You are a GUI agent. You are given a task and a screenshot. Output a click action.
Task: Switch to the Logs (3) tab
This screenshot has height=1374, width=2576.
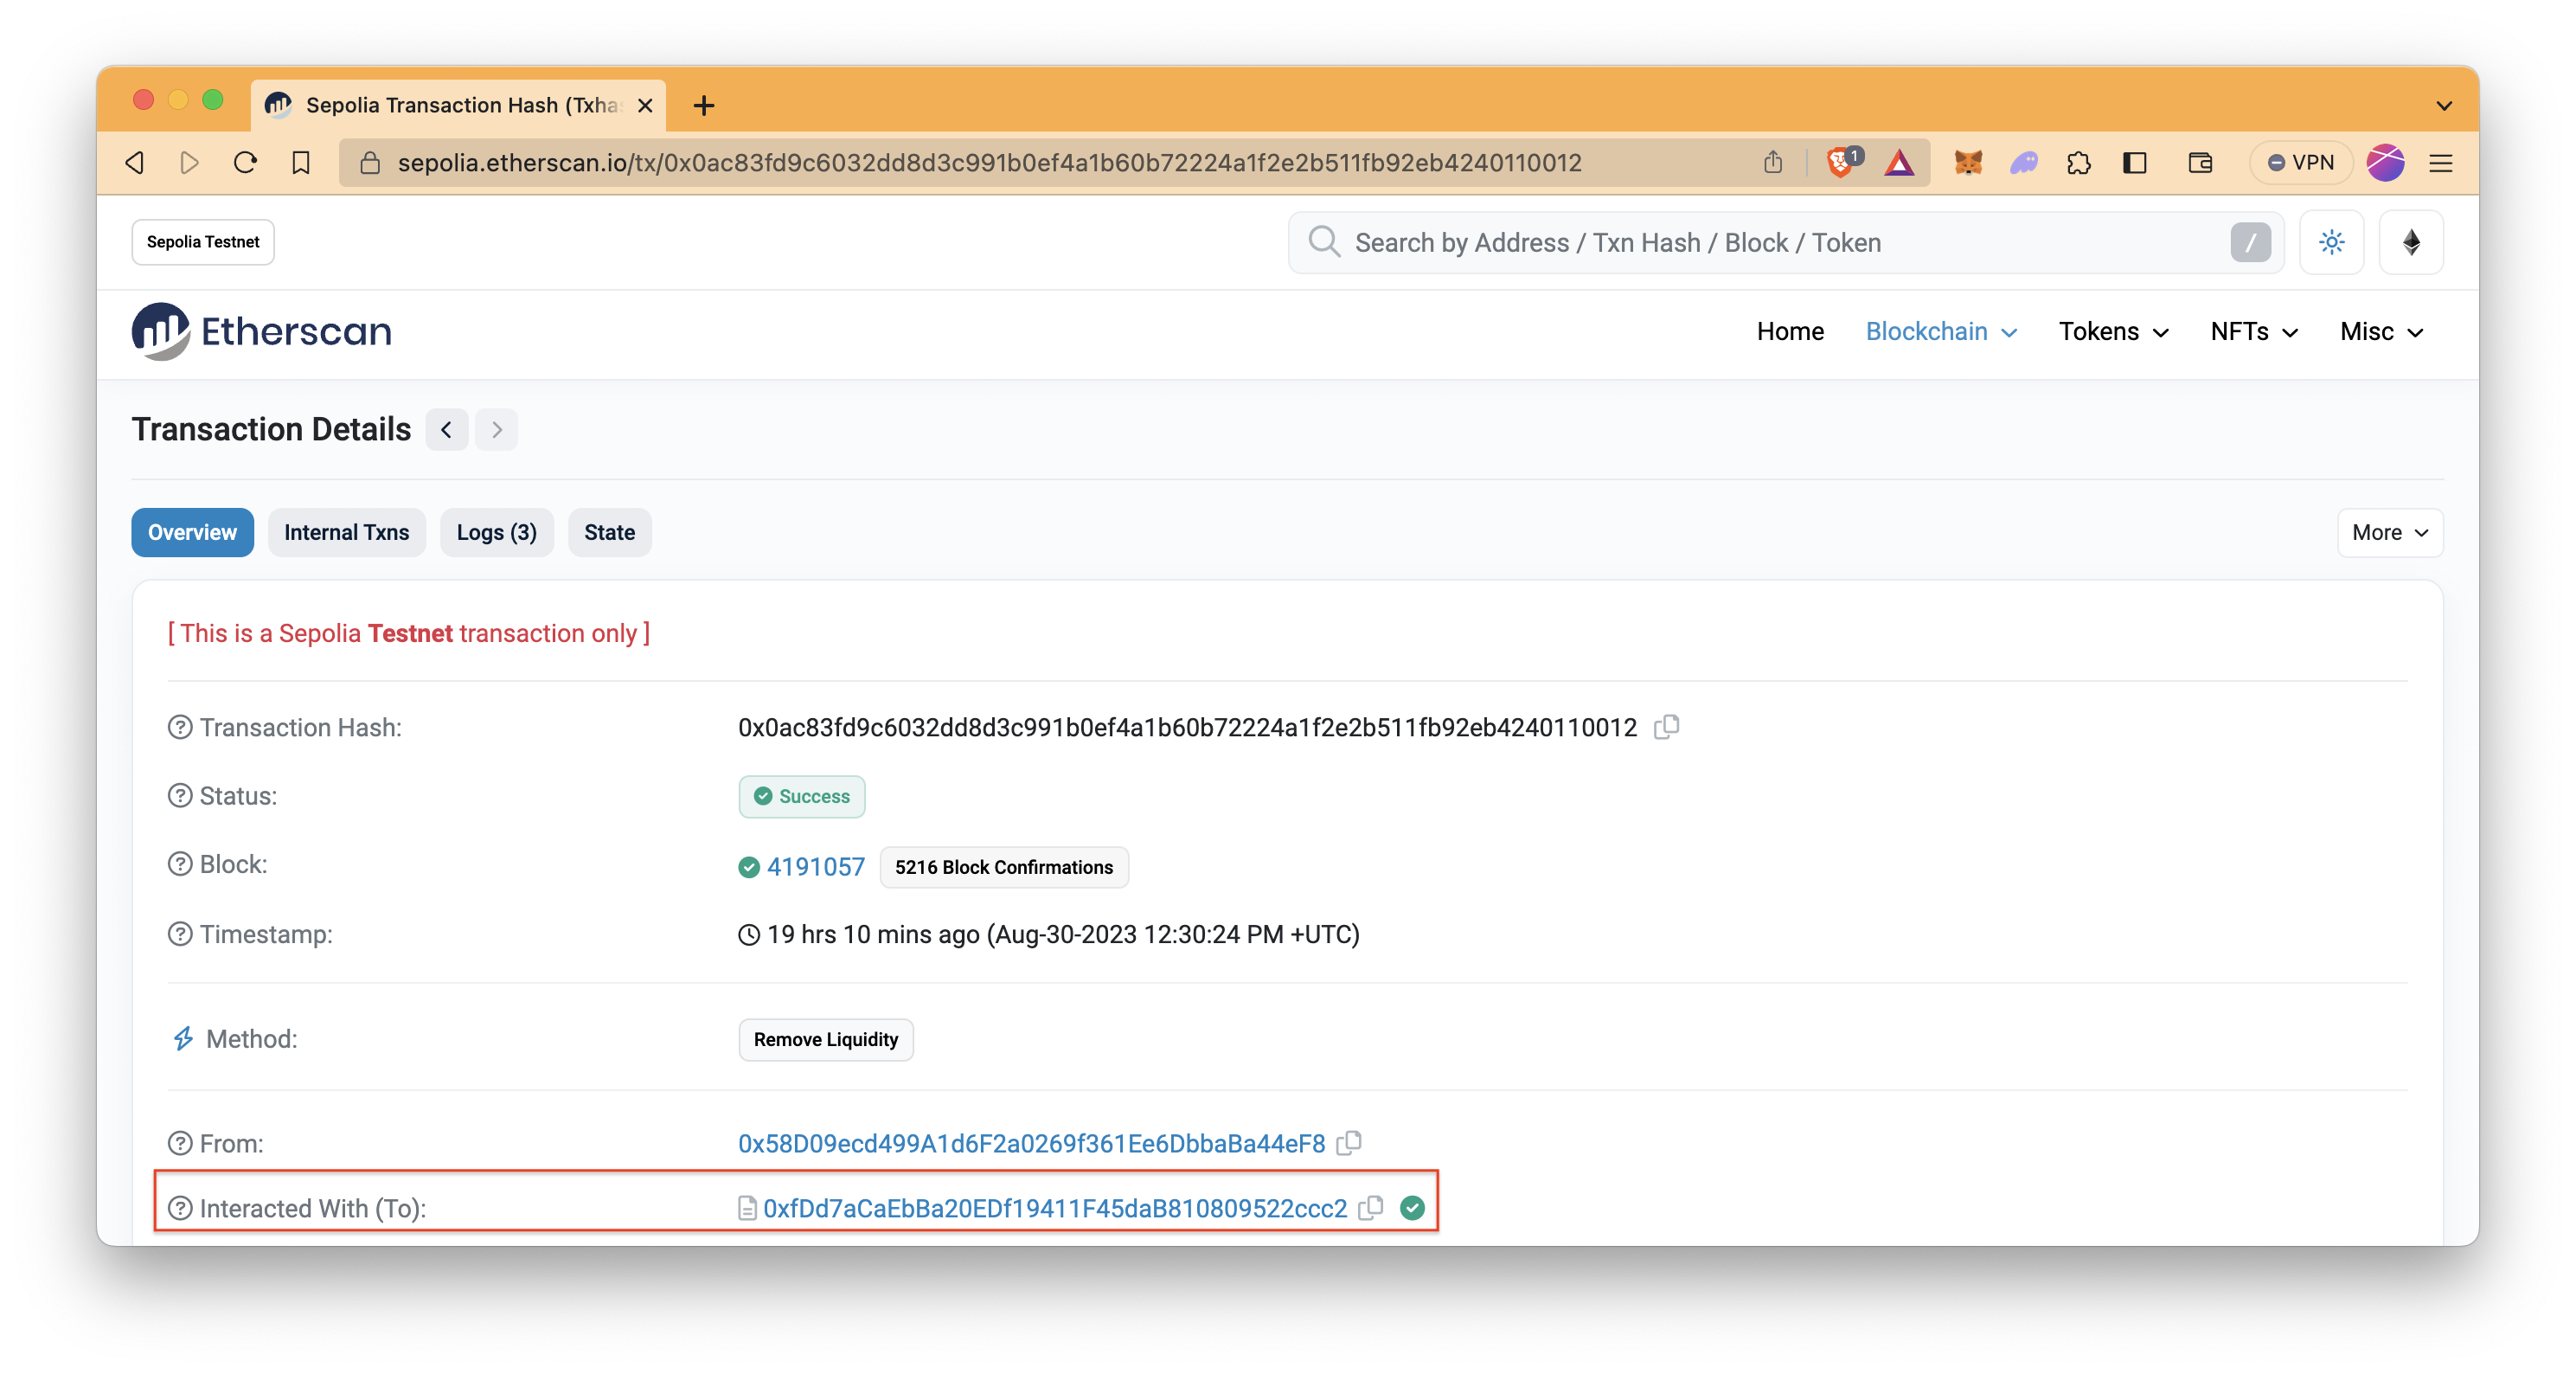click(x=496, y=533)
